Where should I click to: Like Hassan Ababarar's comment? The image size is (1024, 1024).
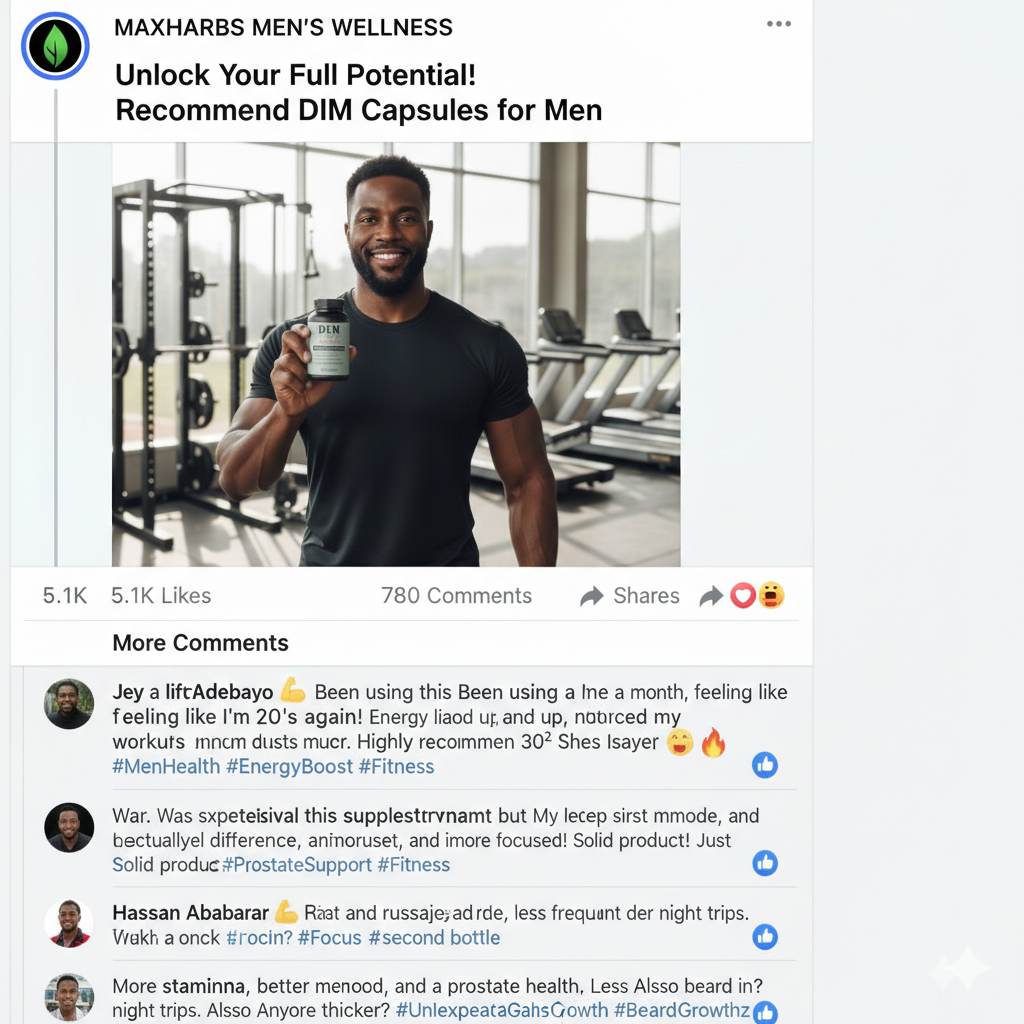(x=765, y=937)
